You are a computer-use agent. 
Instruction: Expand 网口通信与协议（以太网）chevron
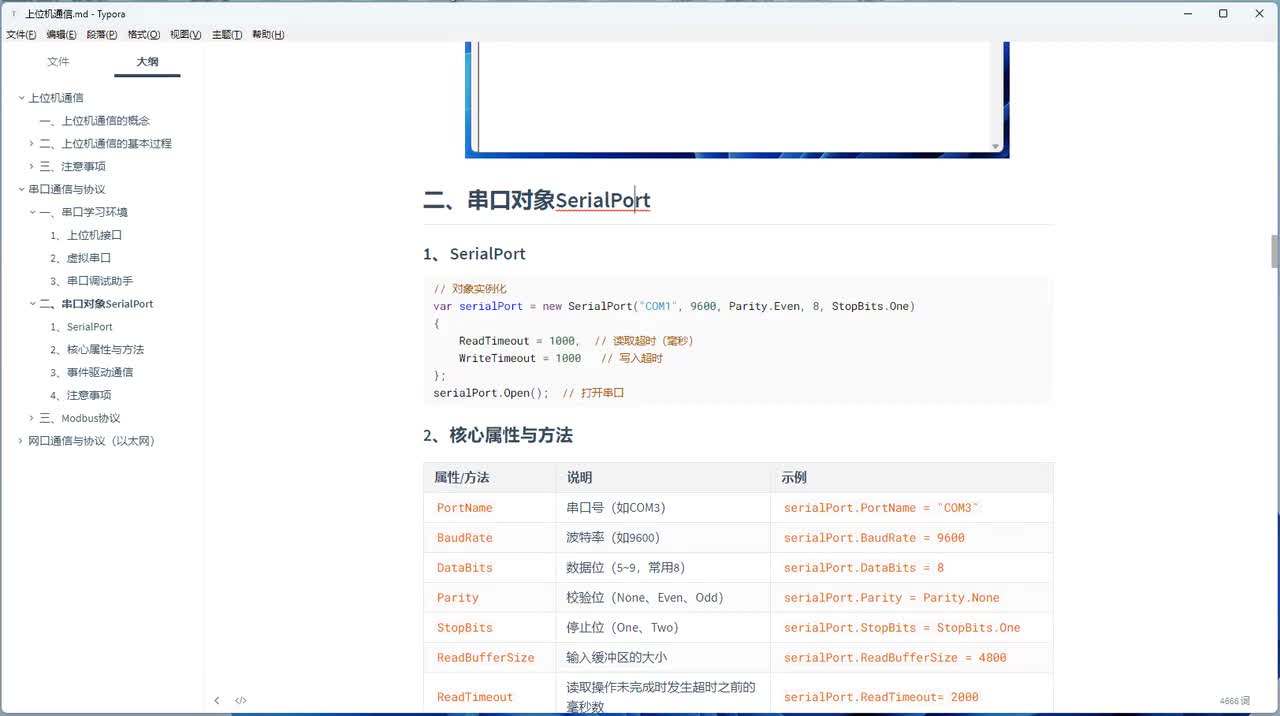pos(21,441)
